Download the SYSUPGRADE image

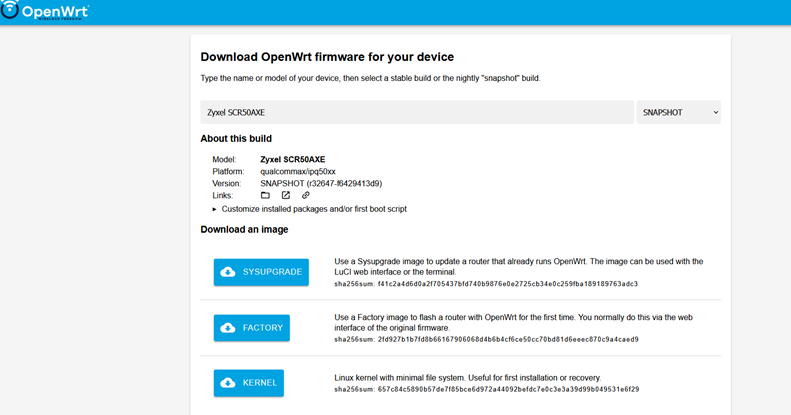click(x=261, y=272)
